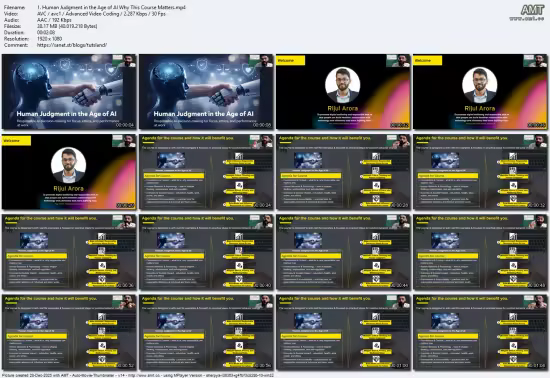Select the Agenda frame at 00:00:40
The height and width of the screenshot is (378, 550).
[206, 252]
